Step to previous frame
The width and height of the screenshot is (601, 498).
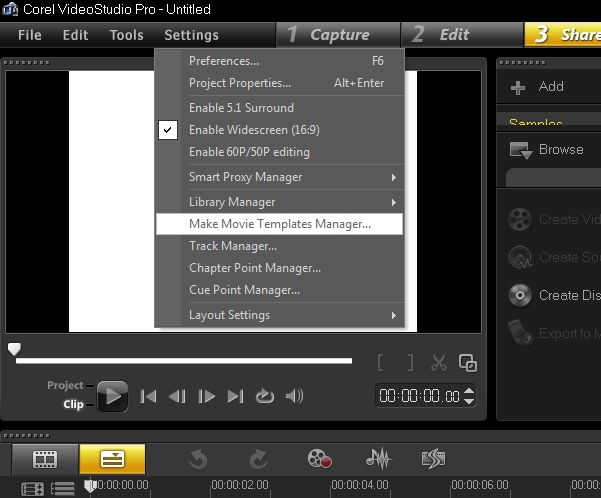[177, 396]
